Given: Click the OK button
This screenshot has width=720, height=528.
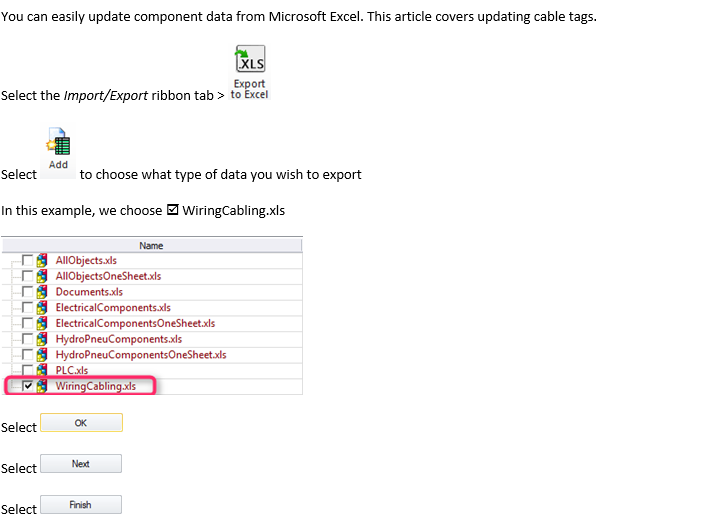Looking at the screenshot, I should (x=81, y=423).
